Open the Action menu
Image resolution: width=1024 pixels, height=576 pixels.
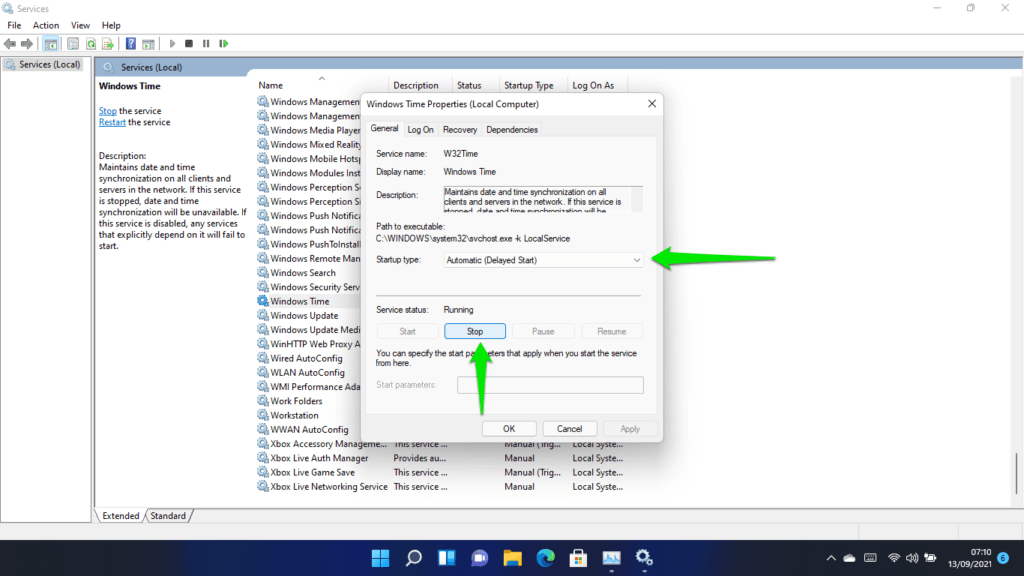tap(46, 25)
